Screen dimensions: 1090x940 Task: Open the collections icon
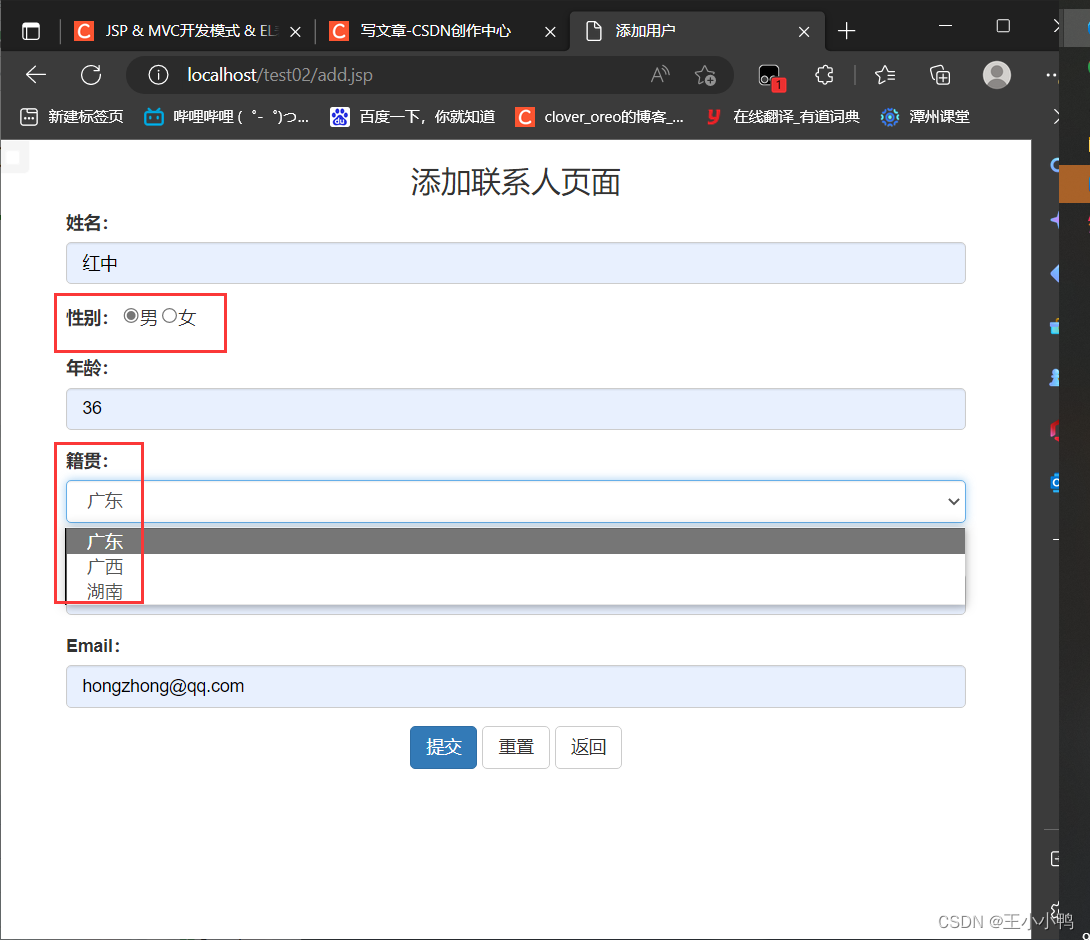(939, 74)
